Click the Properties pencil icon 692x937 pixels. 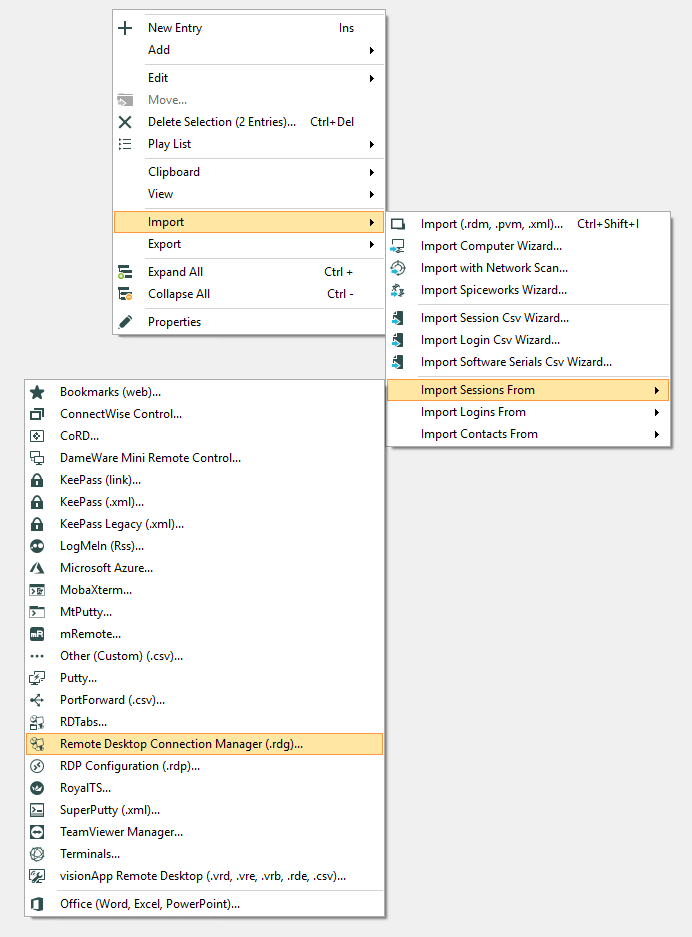click(x=125, y=322)
